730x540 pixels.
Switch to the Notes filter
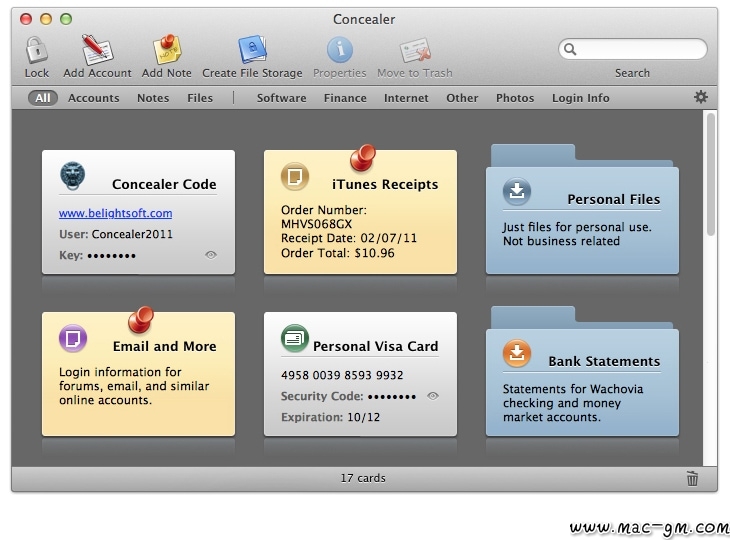click(x=153, y=98)
